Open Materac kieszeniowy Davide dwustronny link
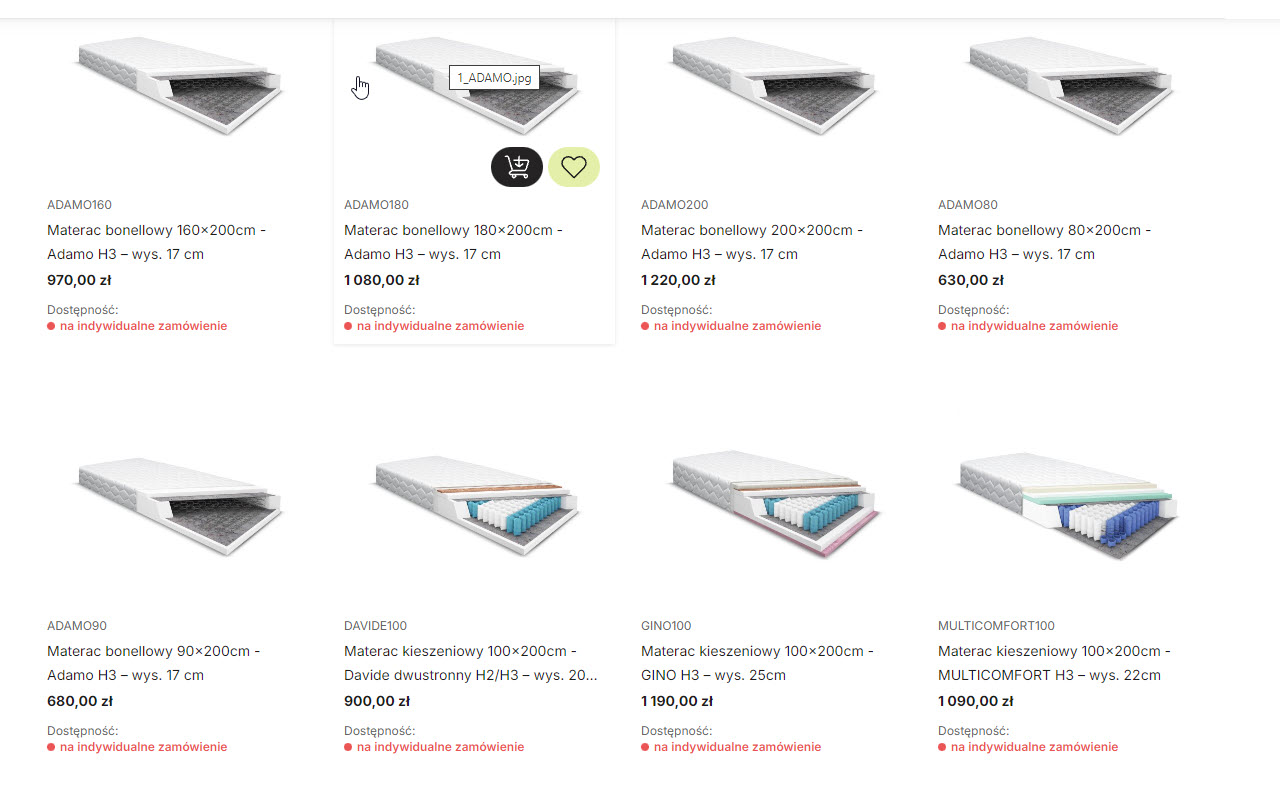1280x788 pixels. coord(470,663)
